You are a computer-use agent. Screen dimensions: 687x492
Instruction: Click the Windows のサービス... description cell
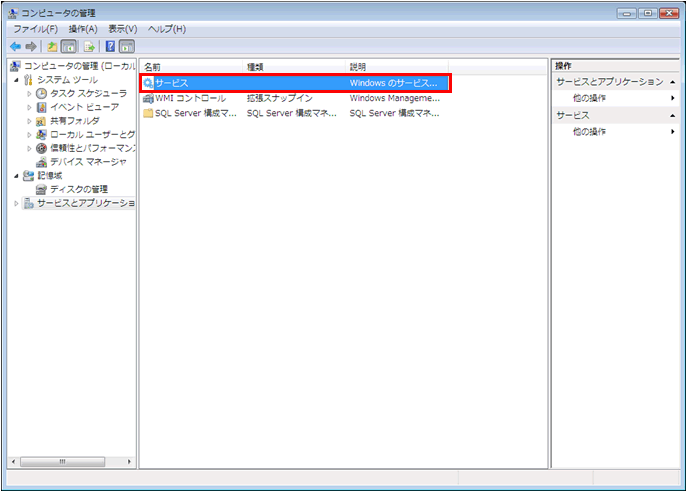click(x=393, y=83)
